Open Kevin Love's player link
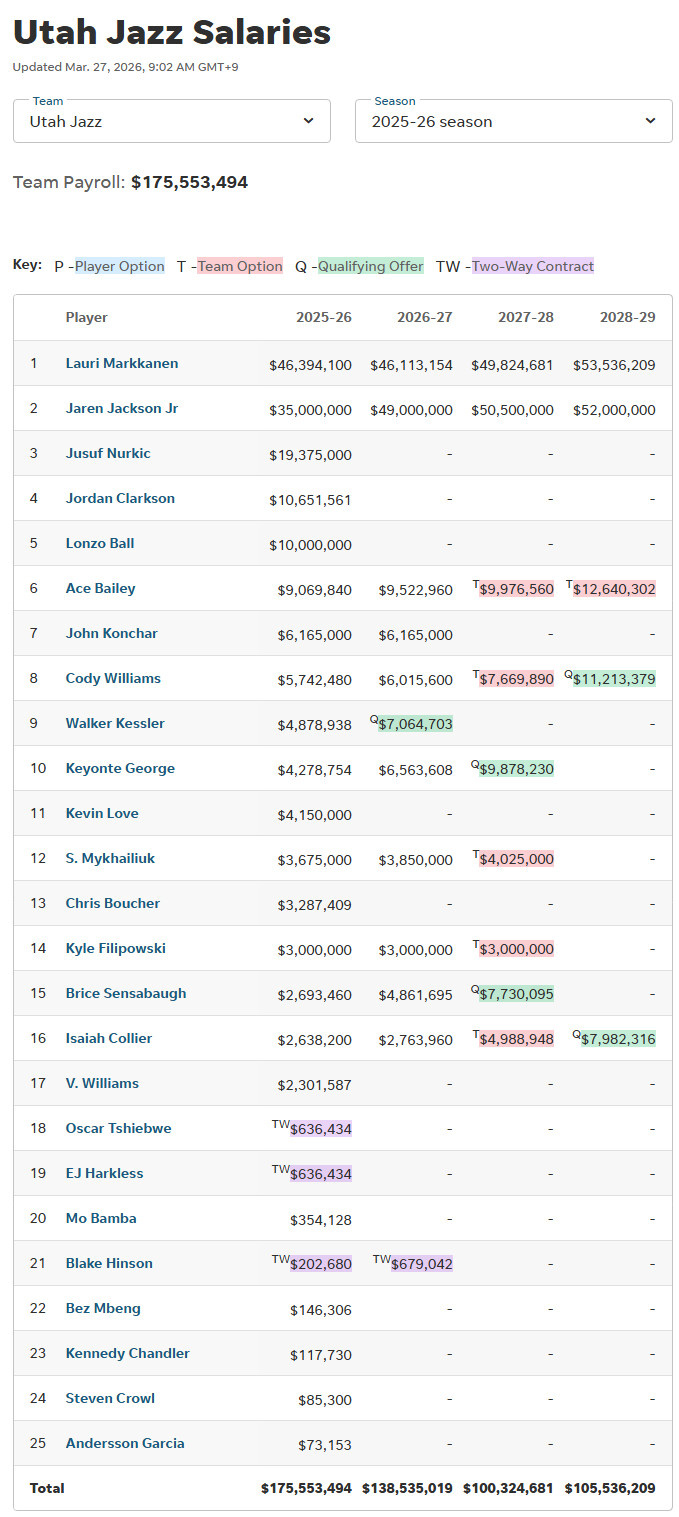The width and height of the screenshot is (679, 1517). click(102, 813)
